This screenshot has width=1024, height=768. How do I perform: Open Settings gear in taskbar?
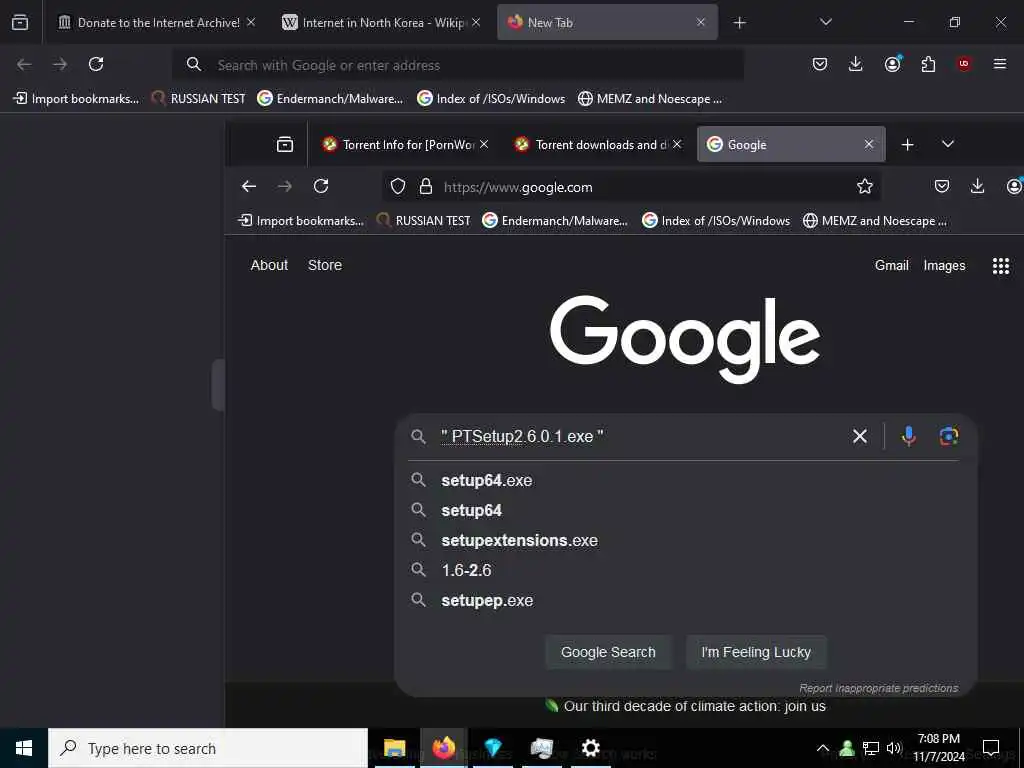(590, 748)
